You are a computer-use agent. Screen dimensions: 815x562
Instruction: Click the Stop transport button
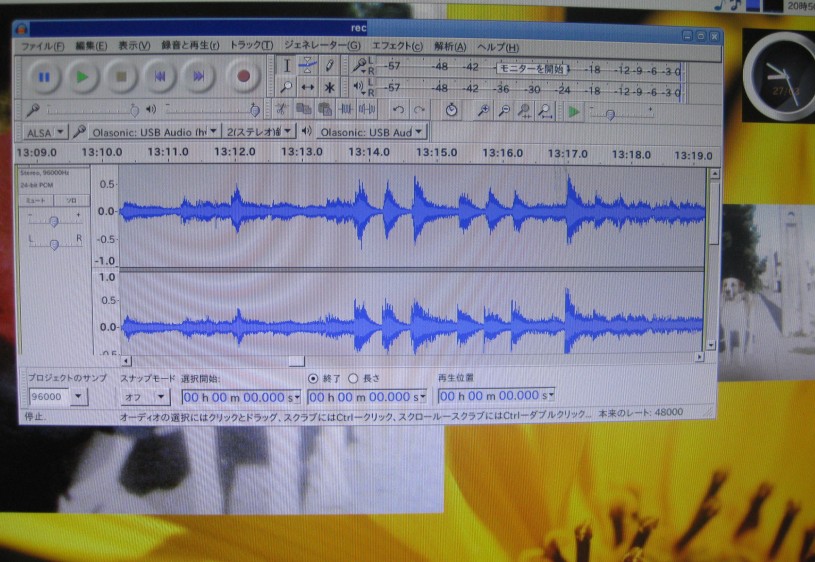click(121, 77)
